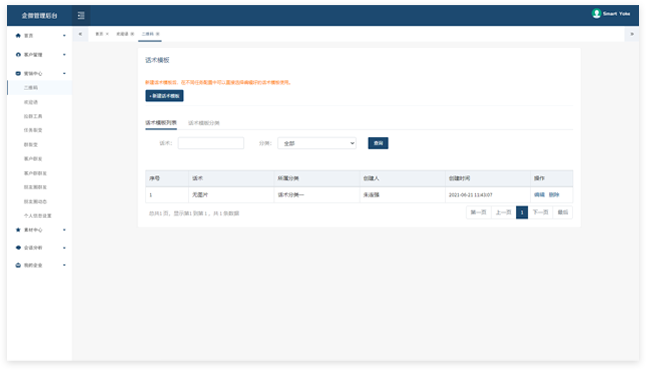Click the 查询 search button

pos(378,143)
